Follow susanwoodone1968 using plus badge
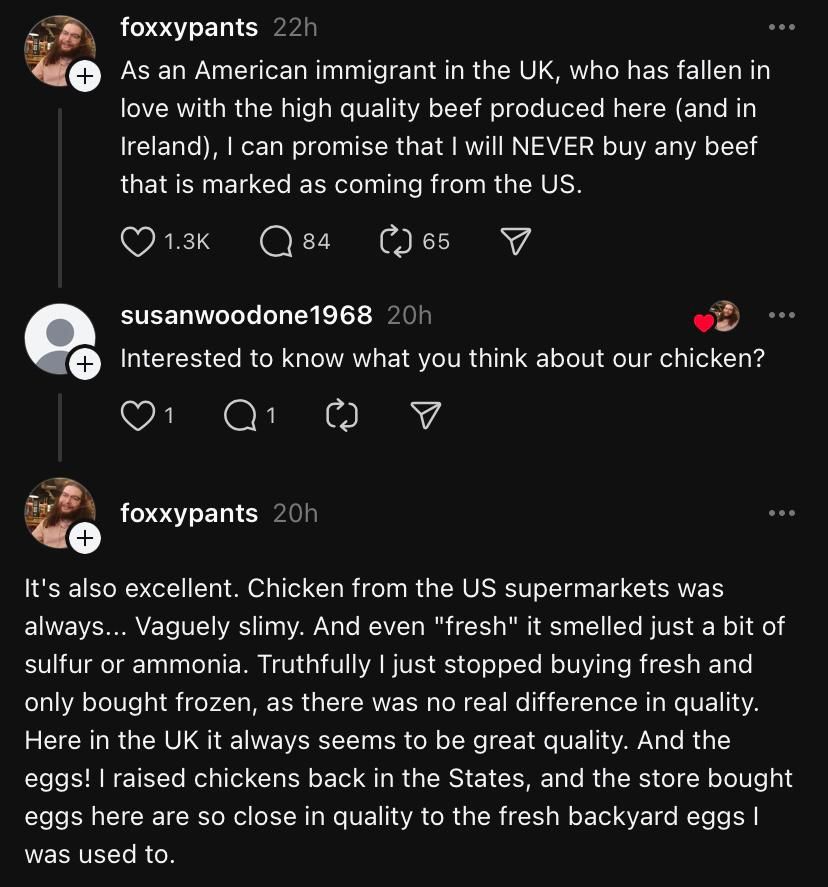The image size is (828, 887). point(85,364)
